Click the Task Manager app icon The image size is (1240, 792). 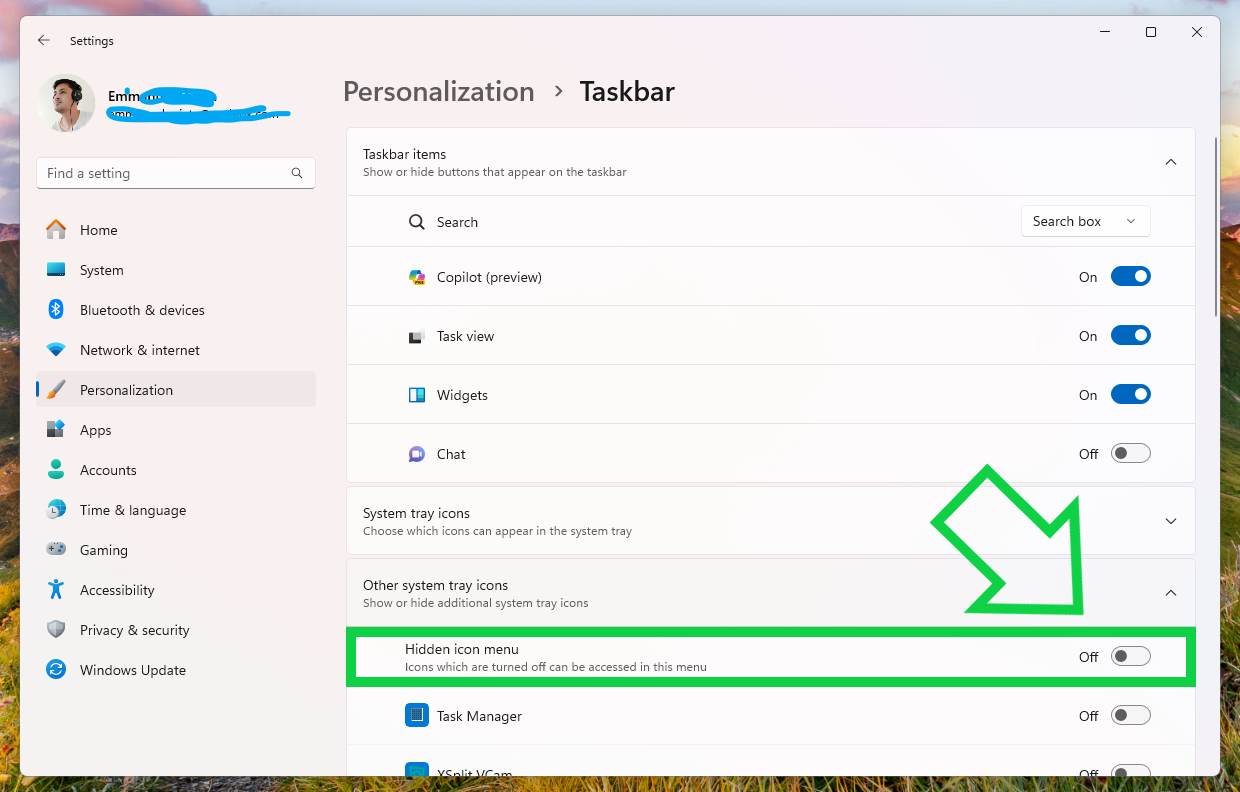click(416, 716)
